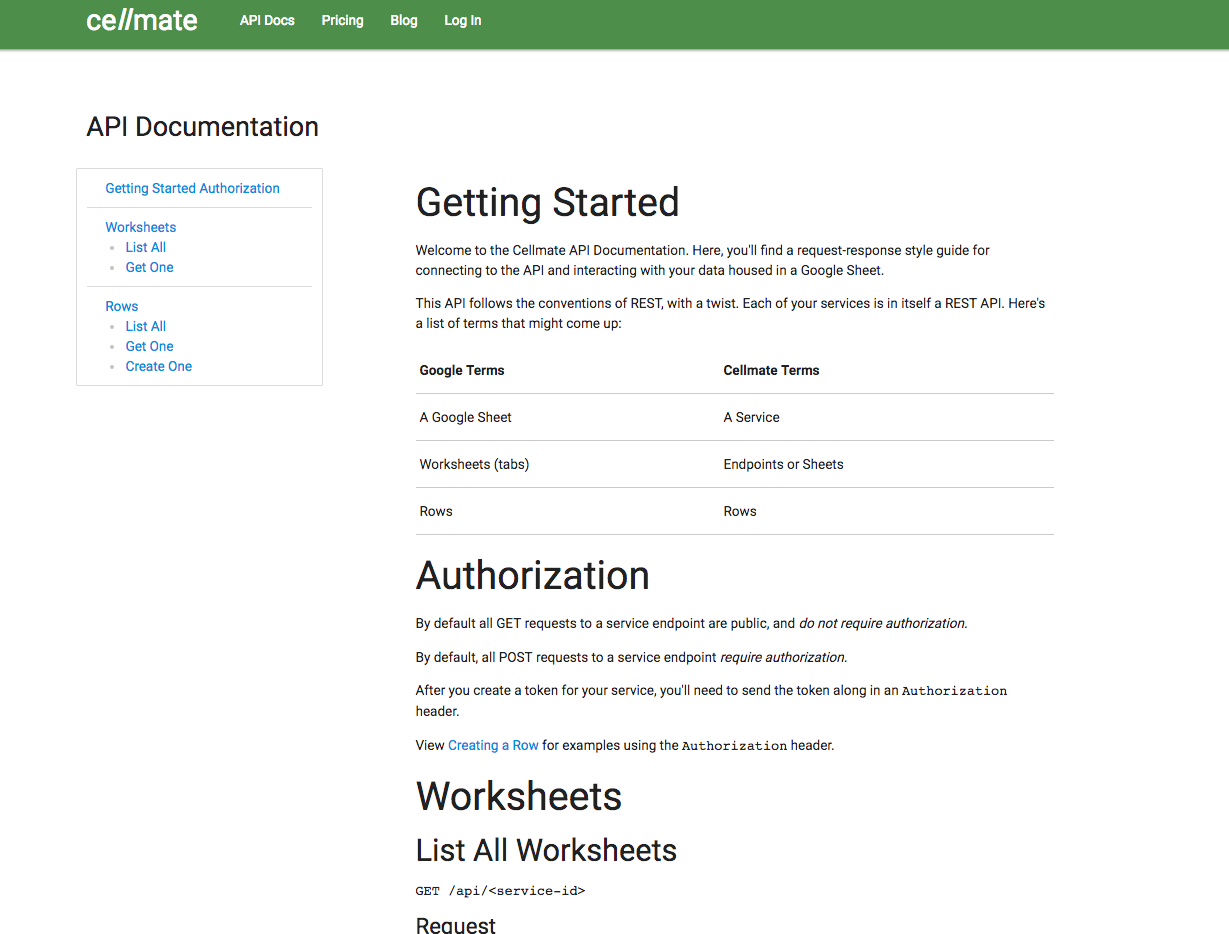The height and width of the screenshot is (934, 1229).
Task: Select Getting Started link in sidebar
Action: [149, 188]
